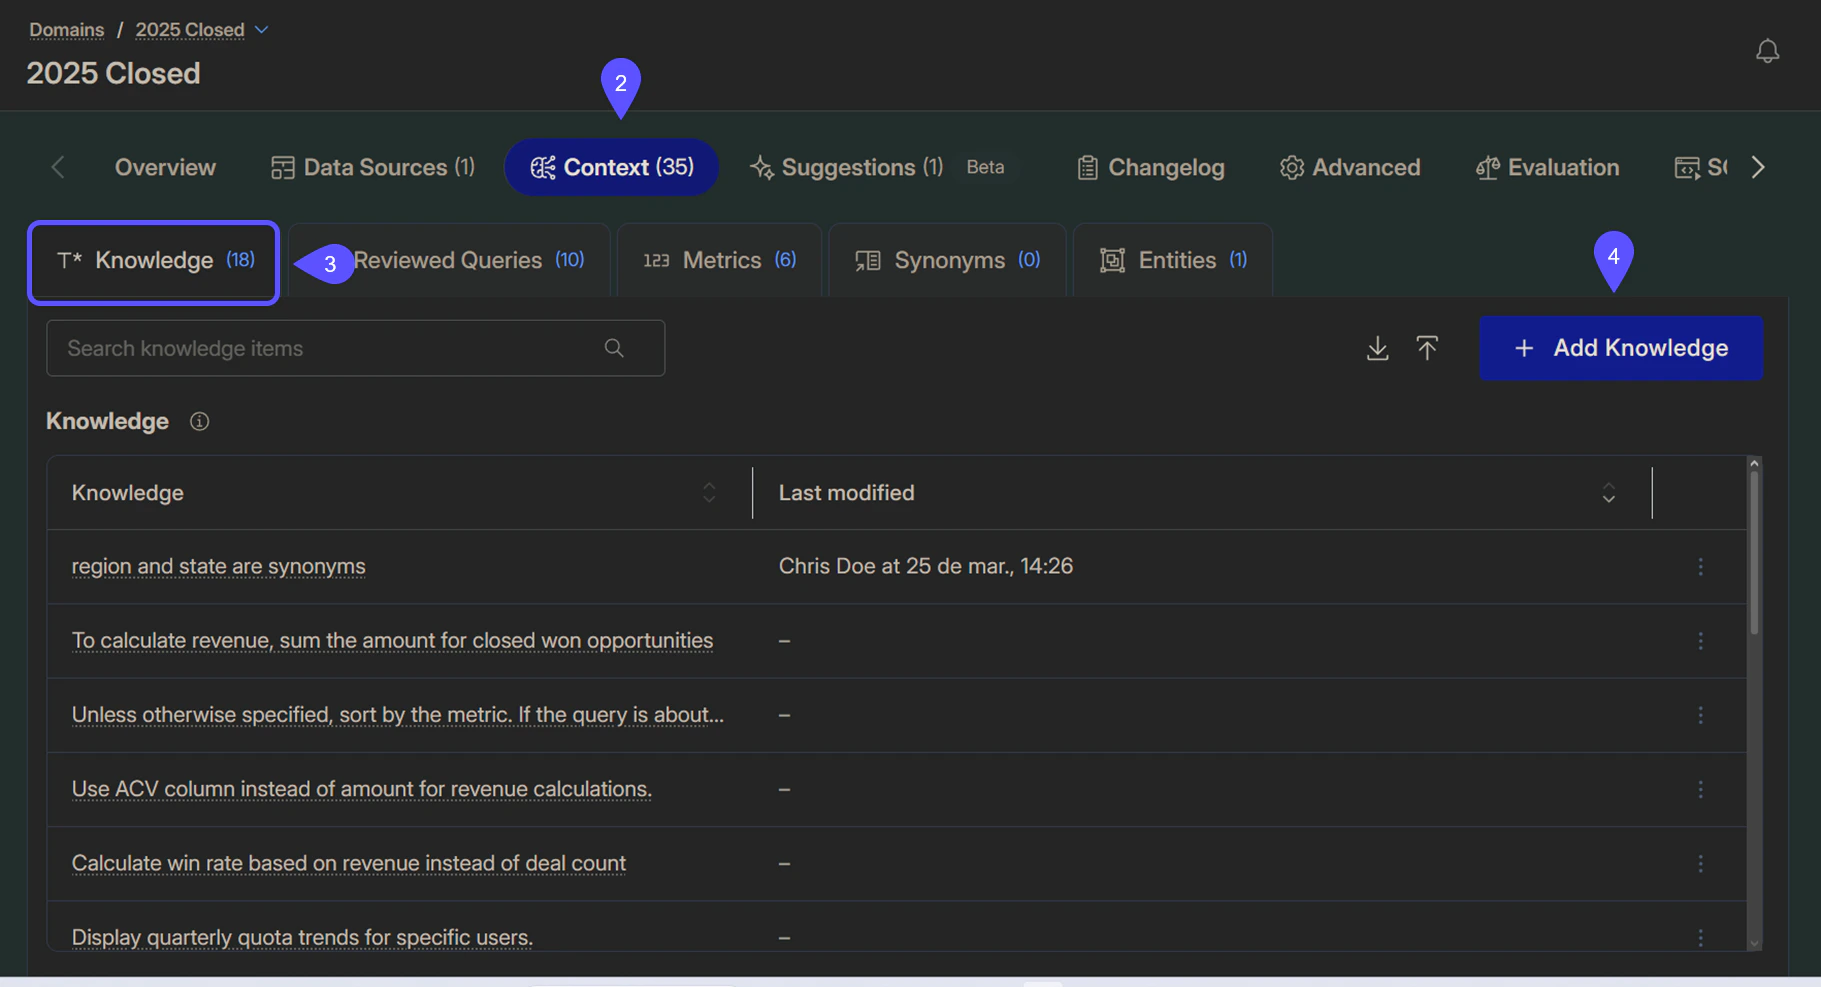
Task: Open the Advanced tab
Action: (x=1350, y=167)
